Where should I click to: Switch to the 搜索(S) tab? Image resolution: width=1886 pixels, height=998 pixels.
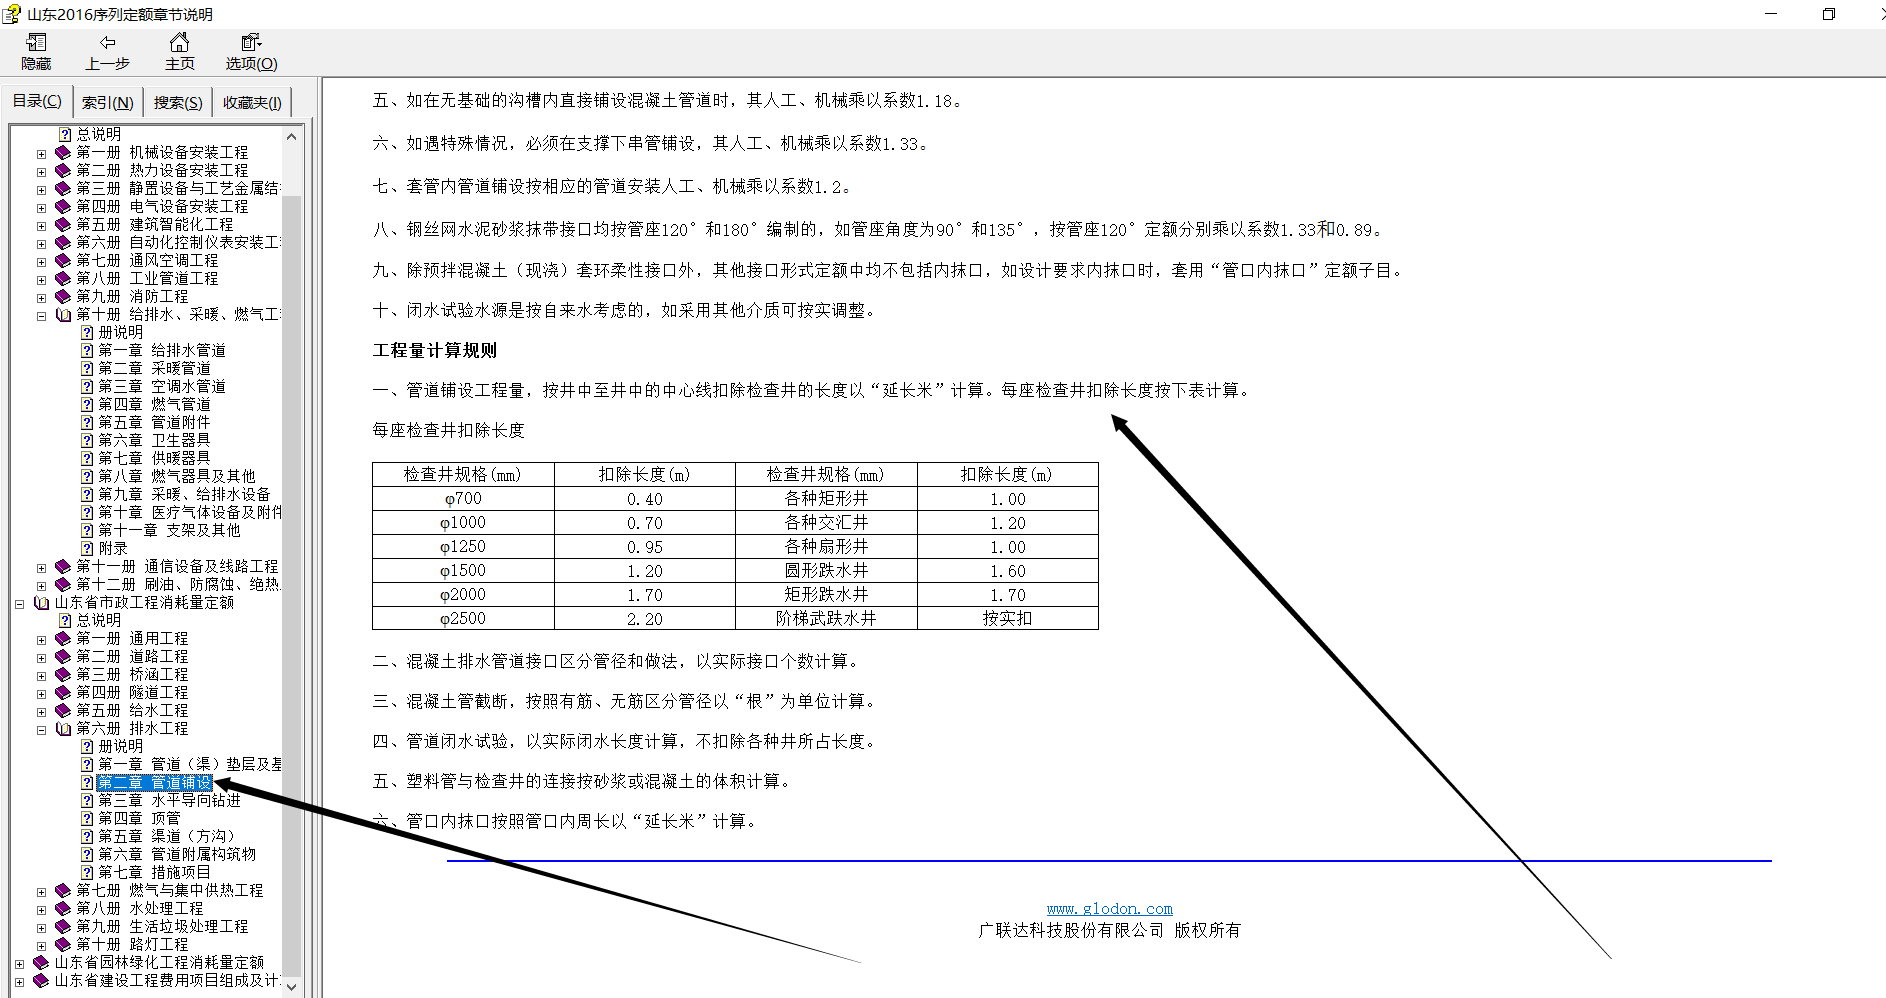coord(178,102)
